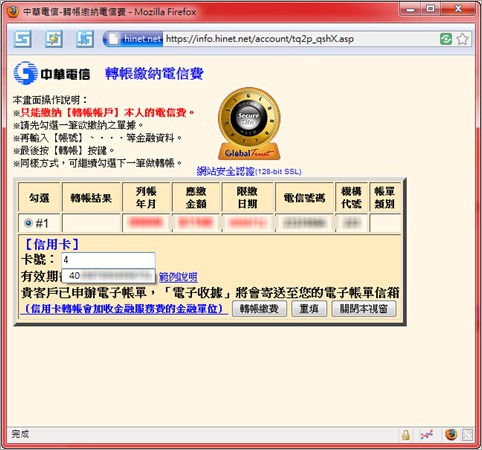This screenshot has width=482, height=450.
Task: Open the 信用卡轉帳會加收金融服務費 notice link
Action: (124, 308)
